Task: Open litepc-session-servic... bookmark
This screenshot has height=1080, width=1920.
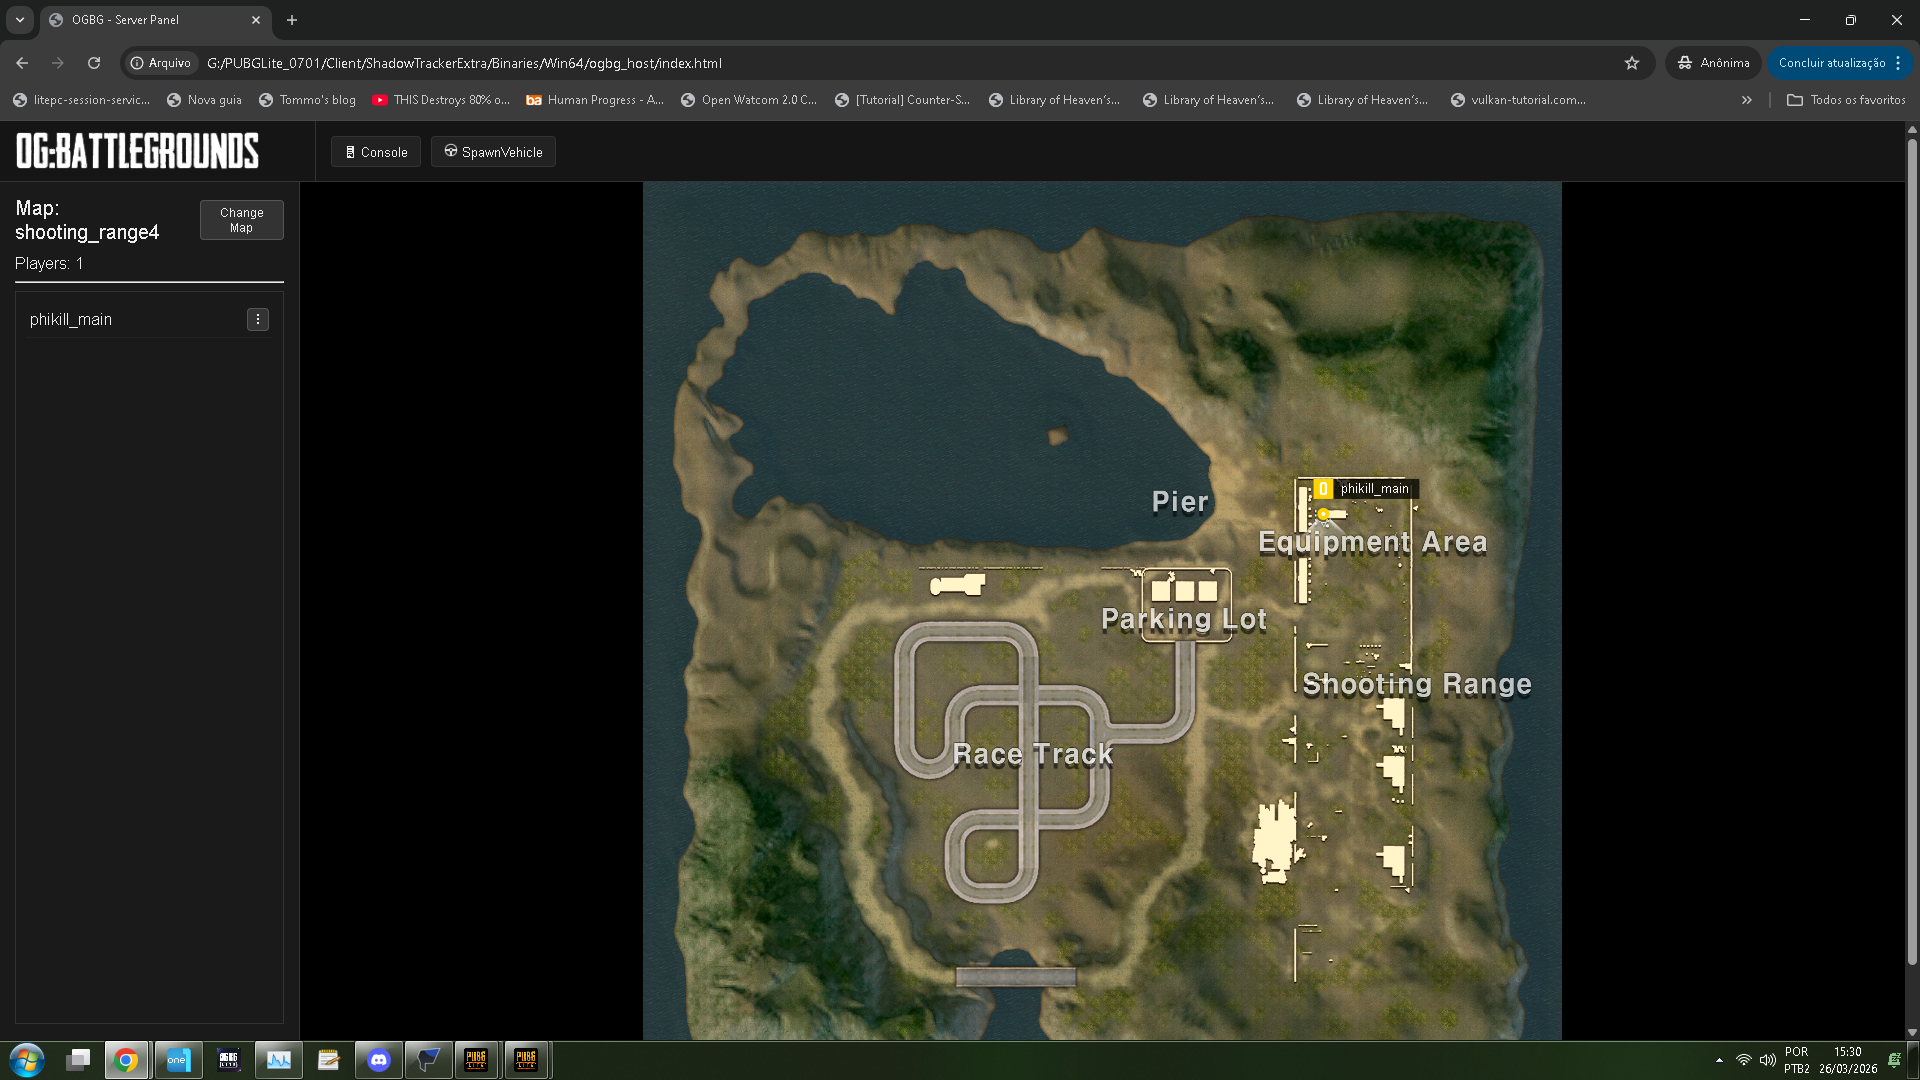Action: coord(82,100)
